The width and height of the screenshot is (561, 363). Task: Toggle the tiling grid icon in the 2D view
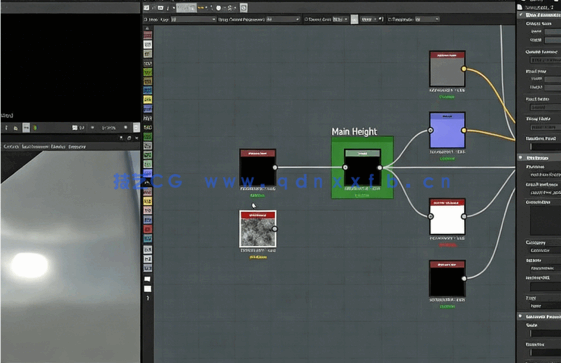click(x=74, y=128)
